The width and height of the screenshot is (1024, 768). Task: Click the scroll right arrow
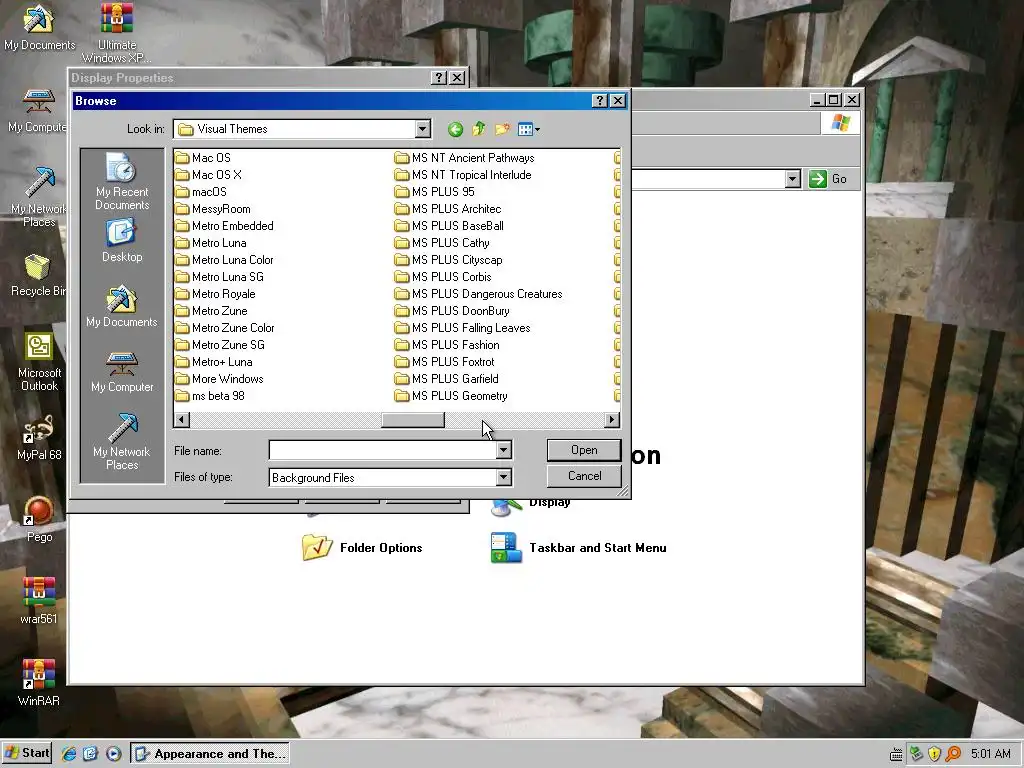click(612, 420)
